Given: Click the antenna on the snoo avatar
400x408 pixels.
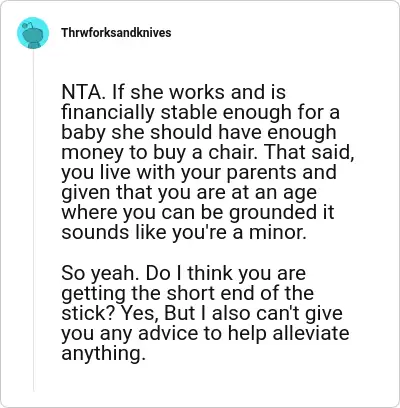Looking at the screenshot, I should tap(28, 24).
